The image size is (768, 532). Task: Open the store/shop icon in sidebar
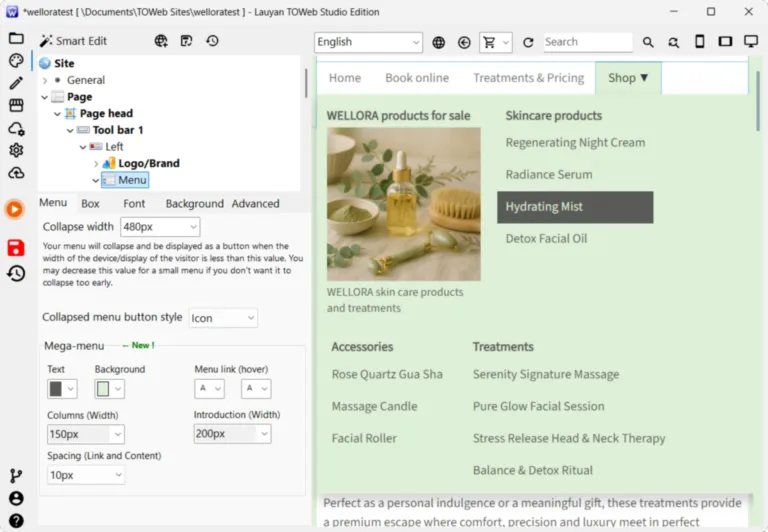click(16, 105)
